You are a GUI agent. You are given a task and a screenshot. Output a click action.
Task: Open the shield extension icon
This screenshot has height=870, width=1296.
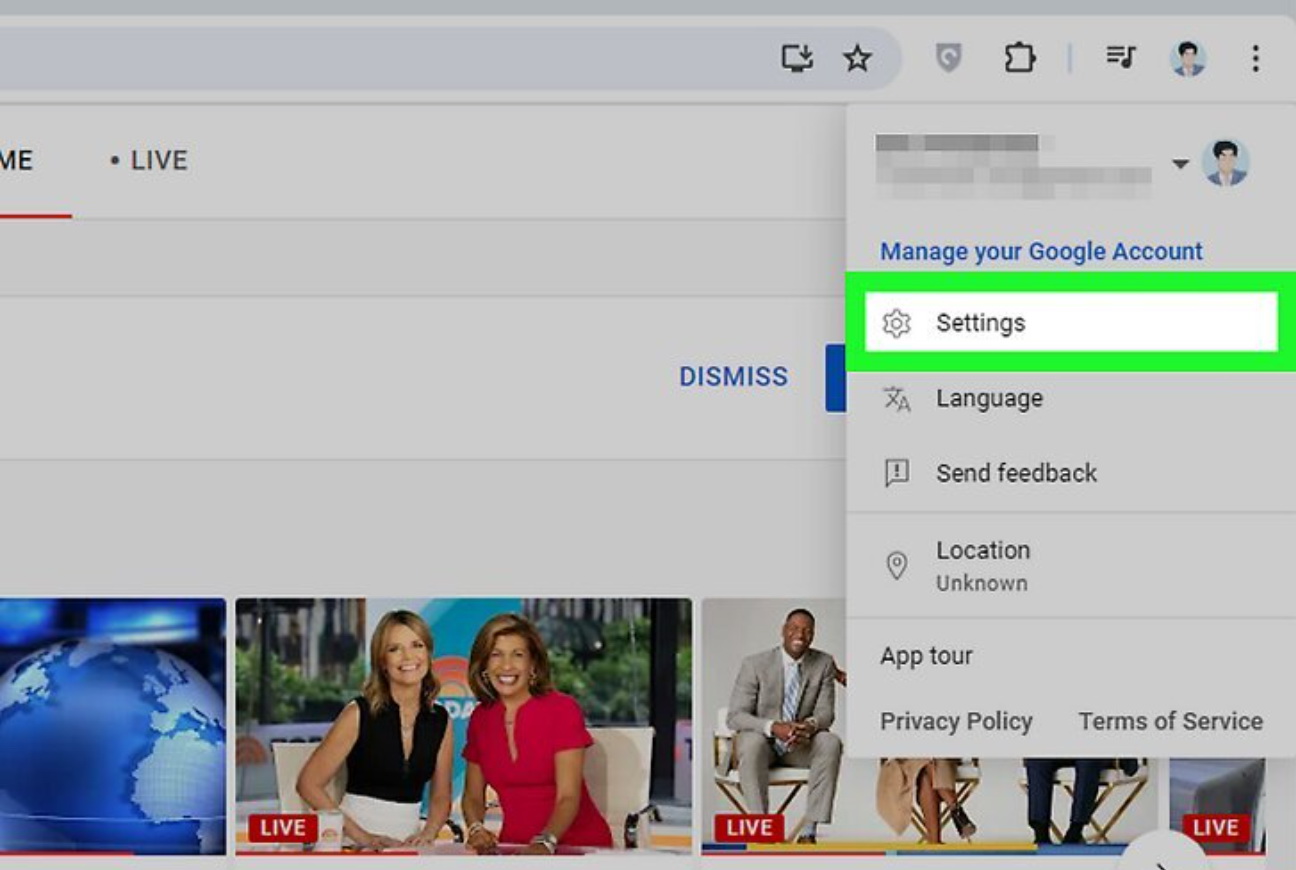pyautogui.click(x=948, y=58)
